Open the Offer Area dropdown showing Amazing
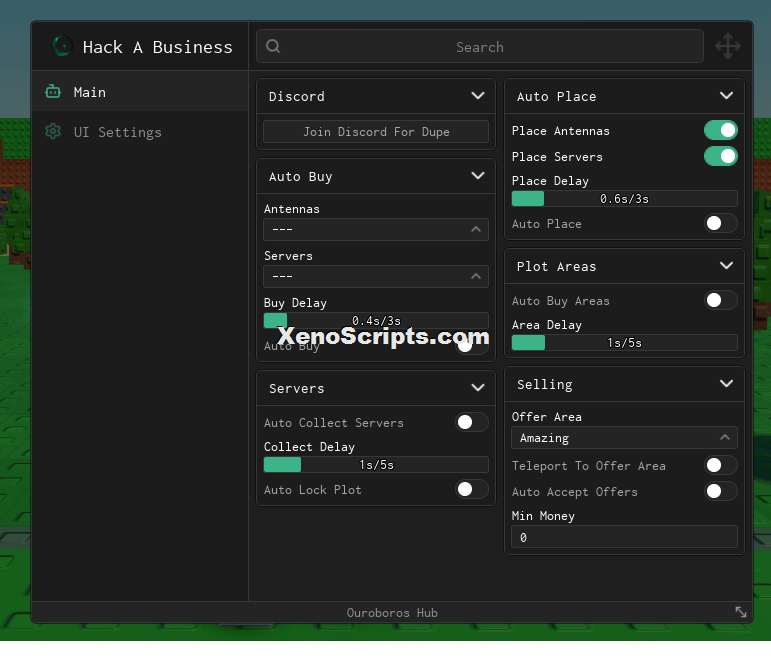The width and height of the screenshot is (771, 671). pos(624,438)
